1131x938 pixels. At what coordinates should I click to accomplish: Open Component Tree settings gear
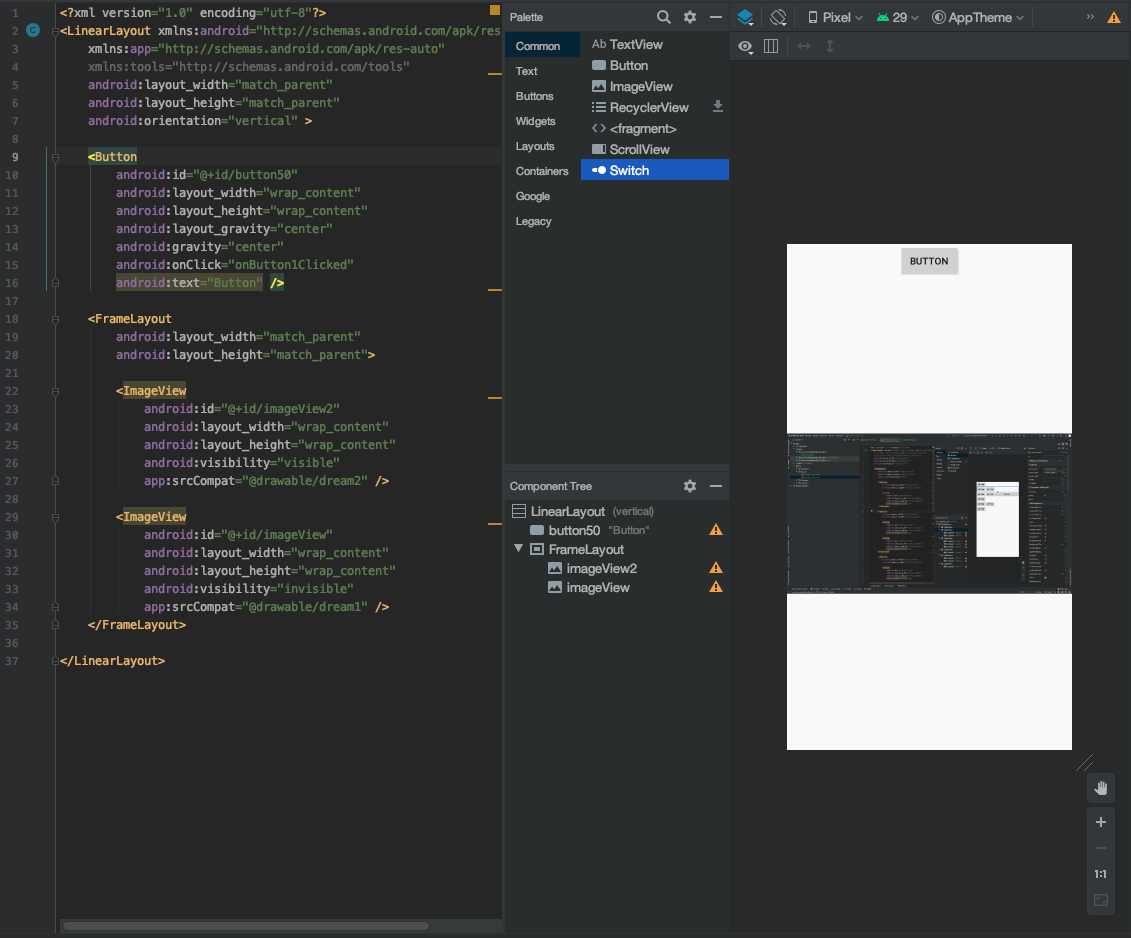(690, 486)
